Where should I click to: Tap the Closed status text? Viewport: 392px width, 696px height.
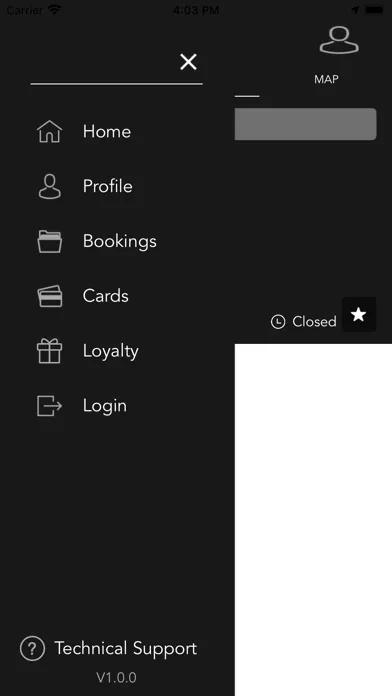(x=314, y=322)
